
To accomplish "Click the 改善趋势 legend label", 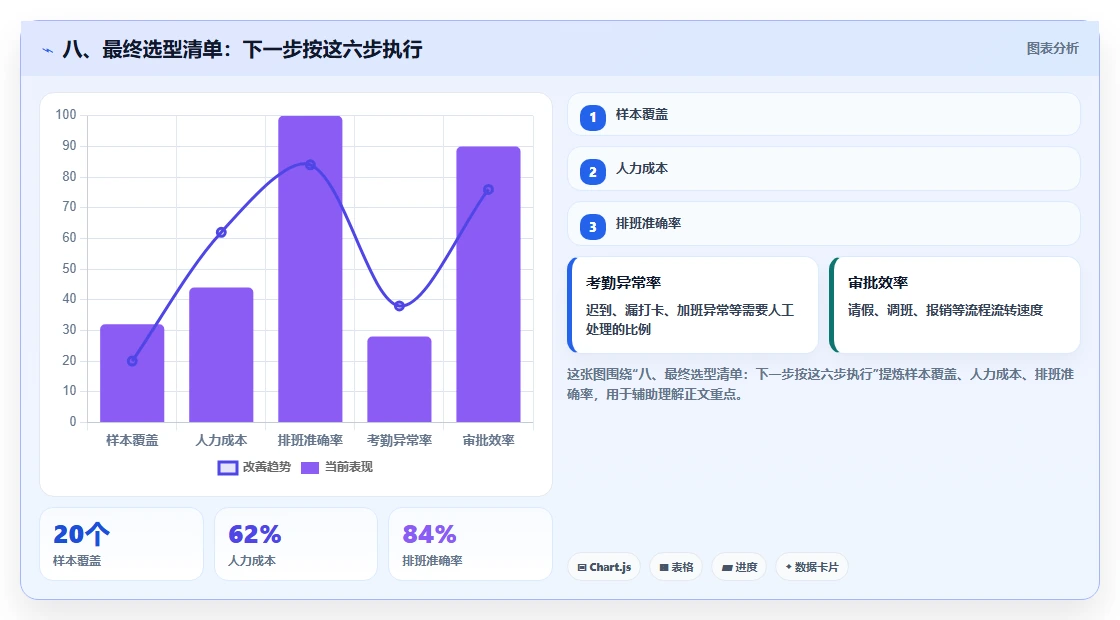I will tap(266, 467).
